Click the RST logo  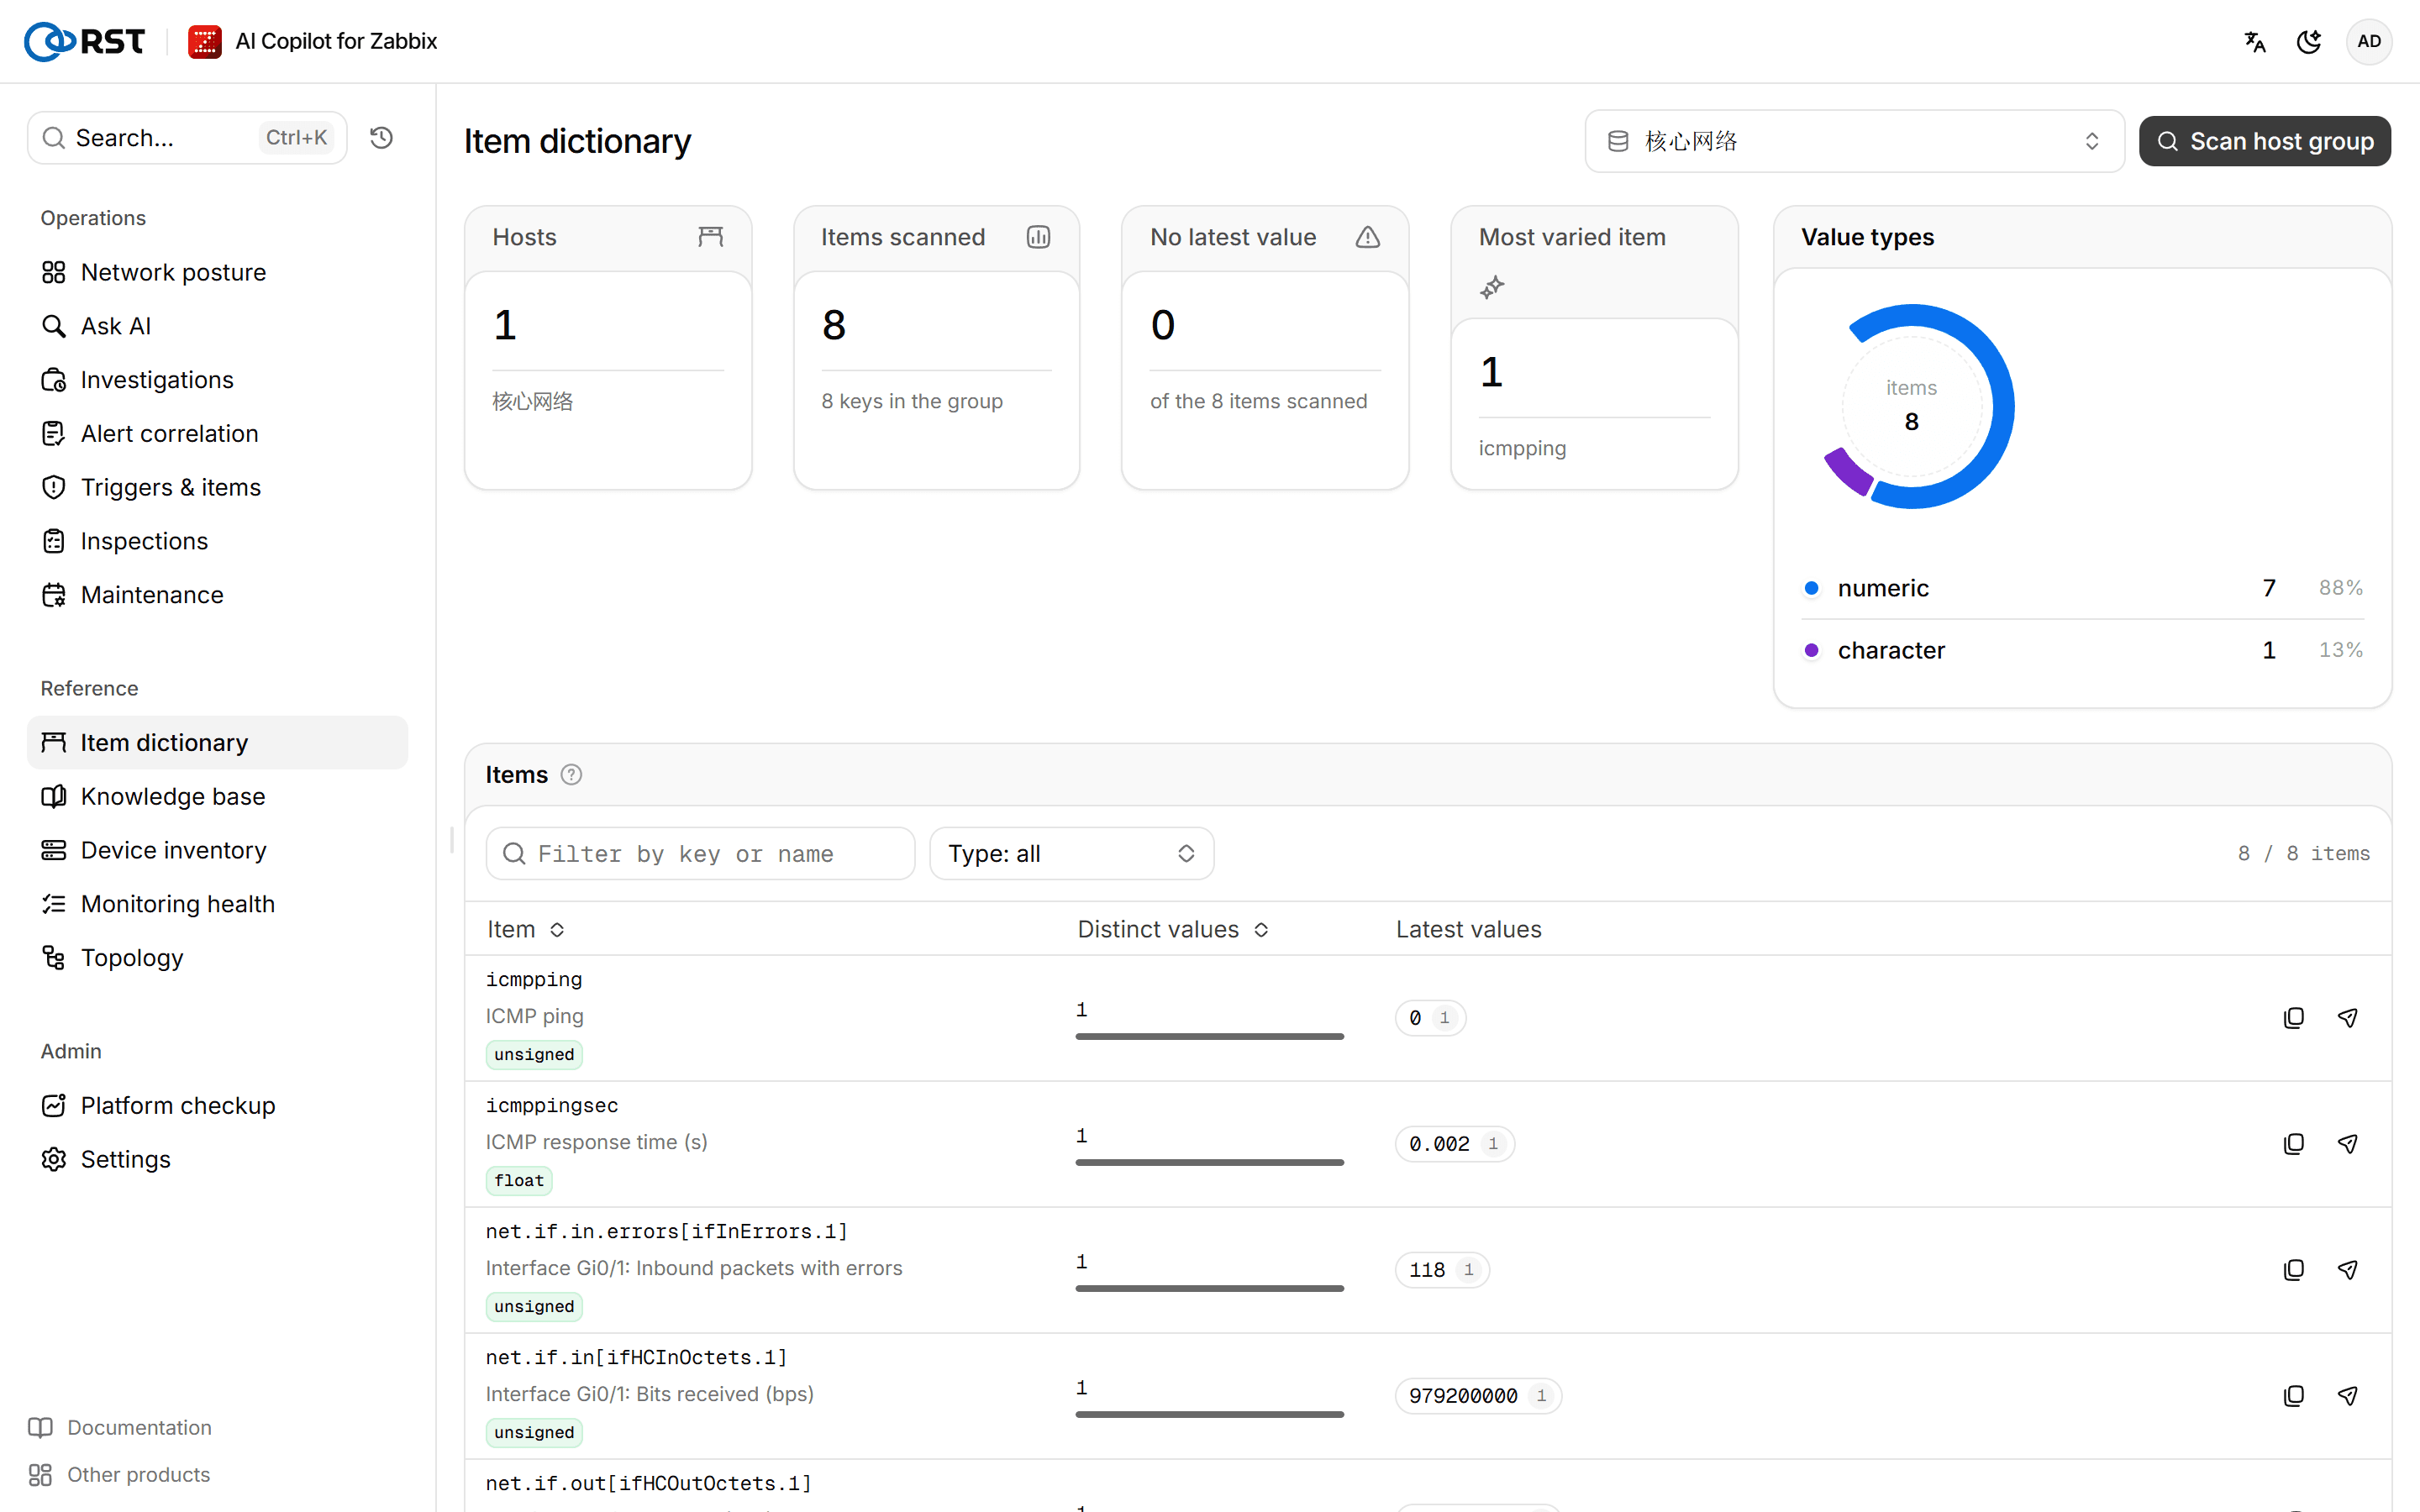click(84, 41)
